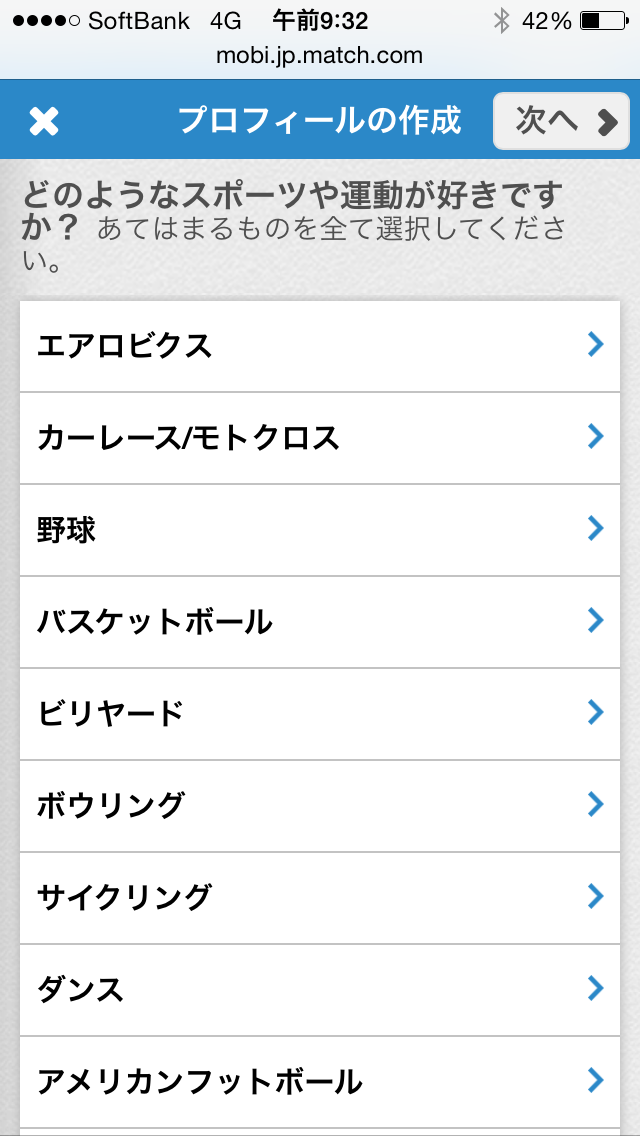Pick バスケットボール as a sport

155,622
